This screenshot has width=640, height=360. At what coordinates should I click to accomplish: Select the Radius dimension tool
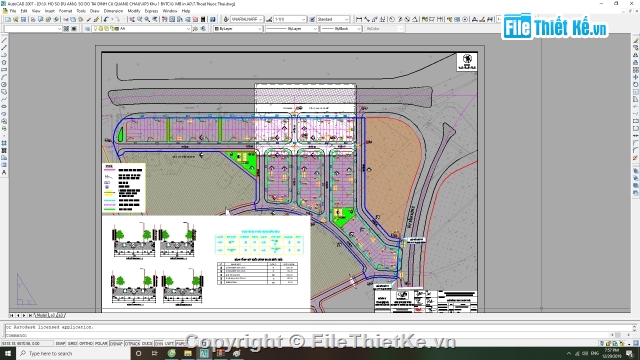[392, 19]
